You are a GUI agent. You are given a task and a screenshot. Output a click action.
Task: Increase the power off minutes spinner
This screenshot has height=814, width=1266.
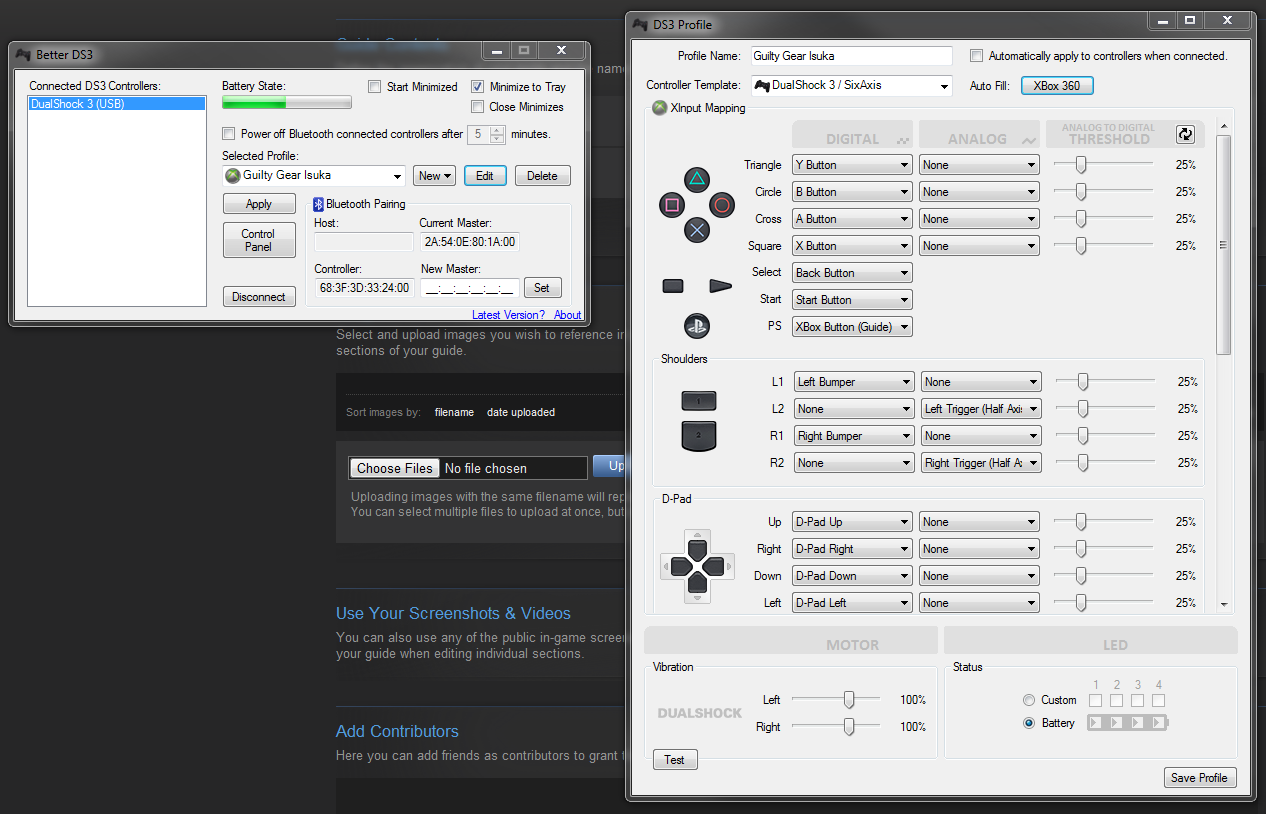498,130
